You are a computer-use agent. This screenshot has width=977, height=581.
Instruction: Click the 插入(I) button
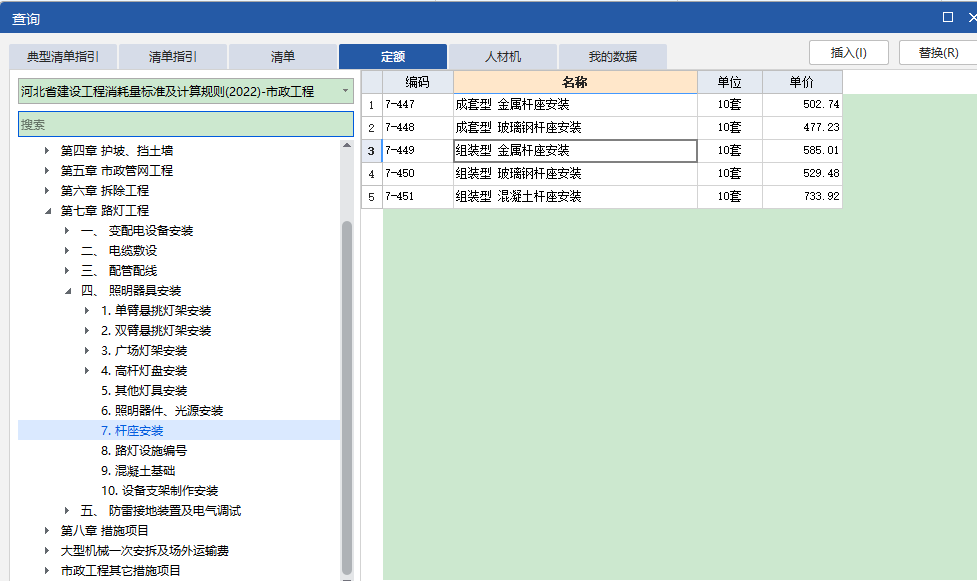click(848, 52)
